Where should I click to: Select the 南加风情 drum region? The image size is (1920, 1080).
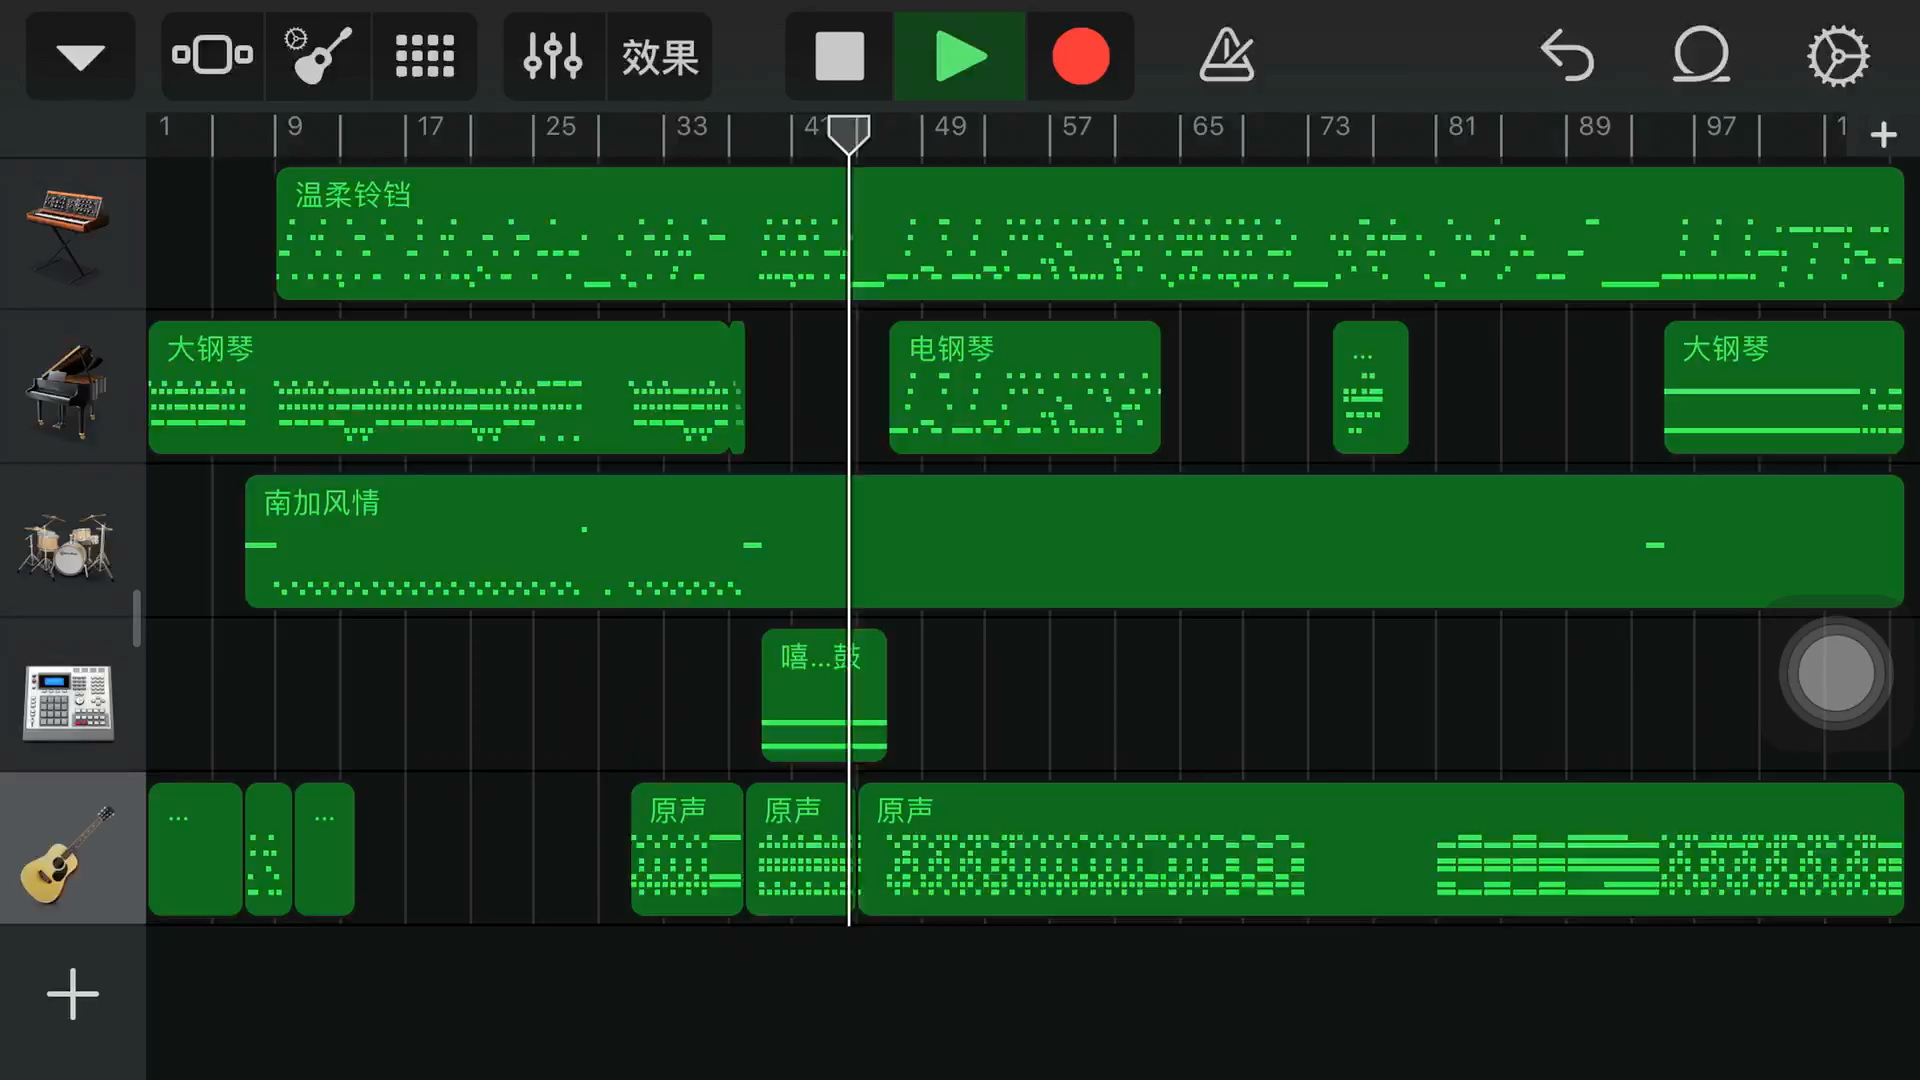pos(1074,541)
